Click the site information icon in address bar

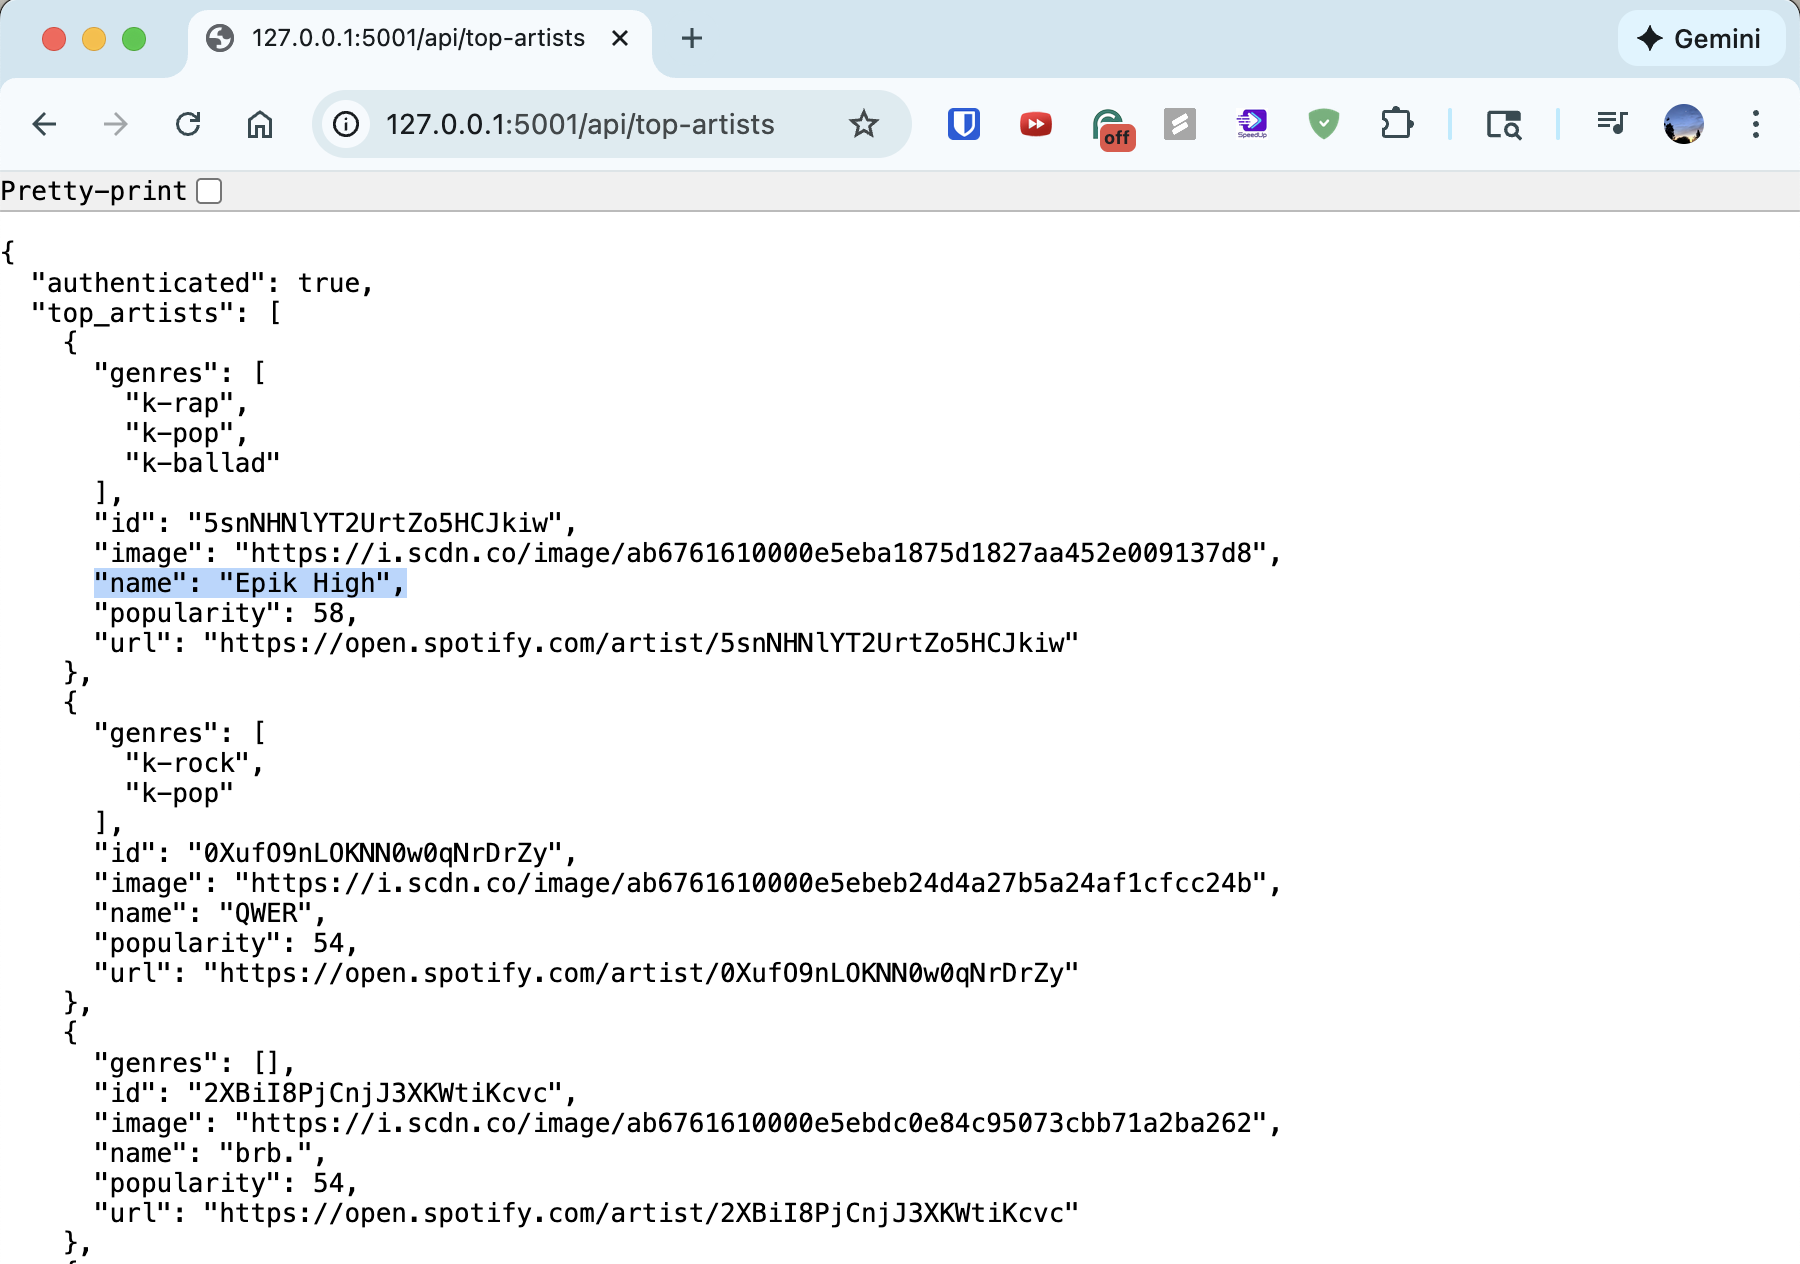[x=345, y=124]
